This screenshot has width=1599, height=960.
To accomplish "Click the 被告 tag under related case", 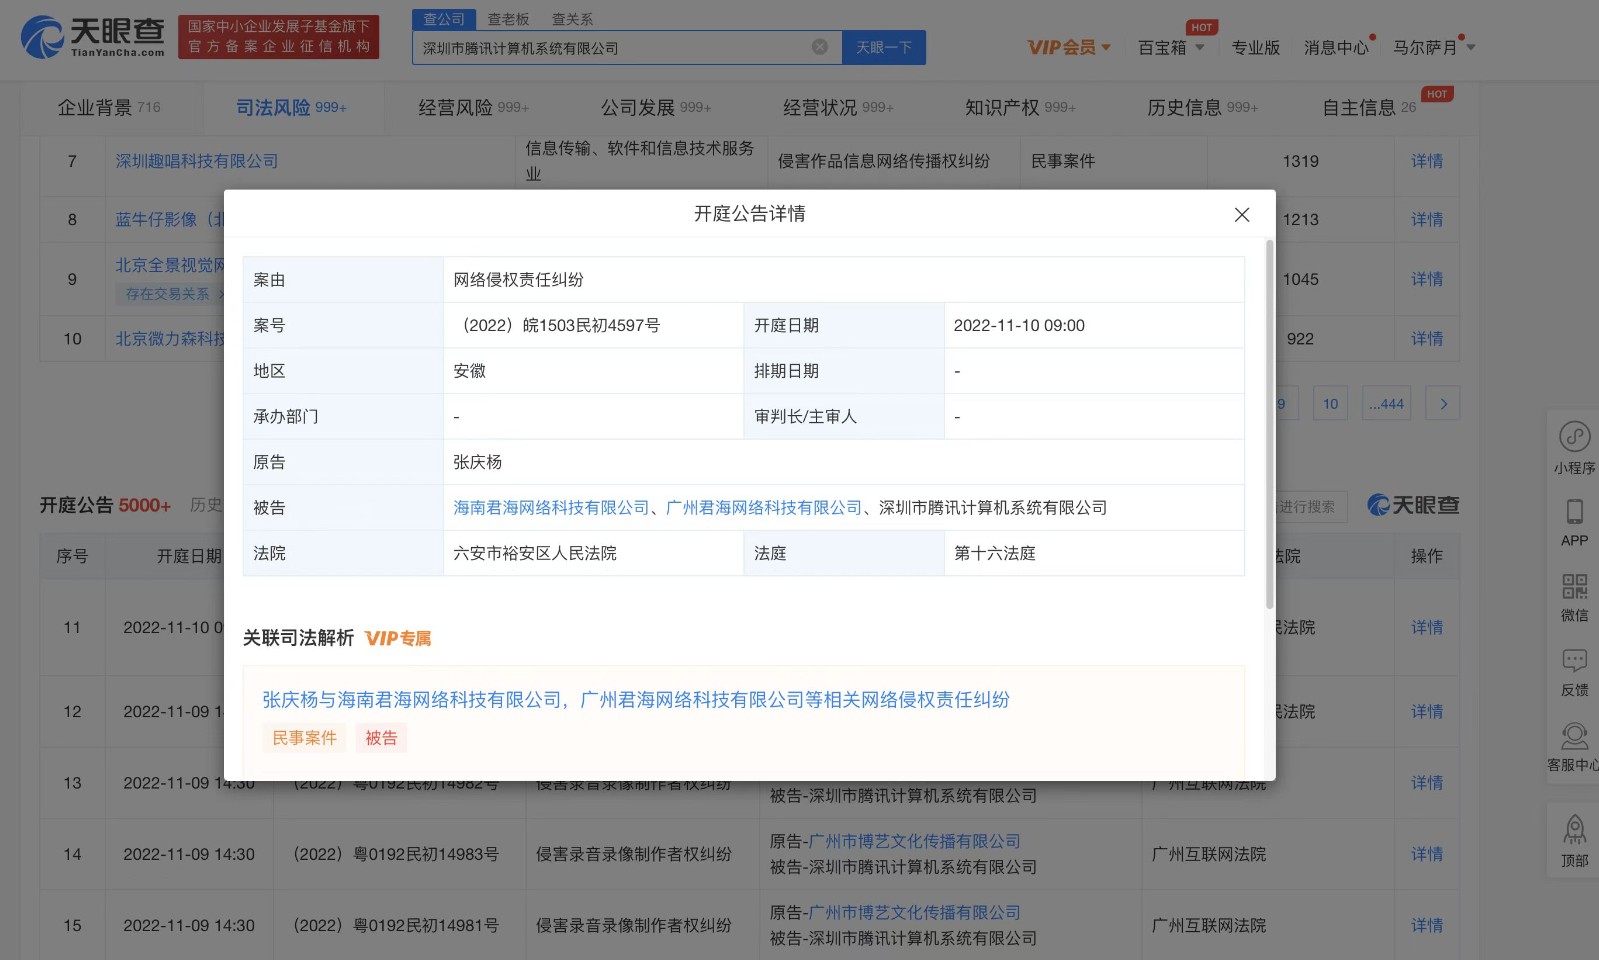I will [381, 738].
